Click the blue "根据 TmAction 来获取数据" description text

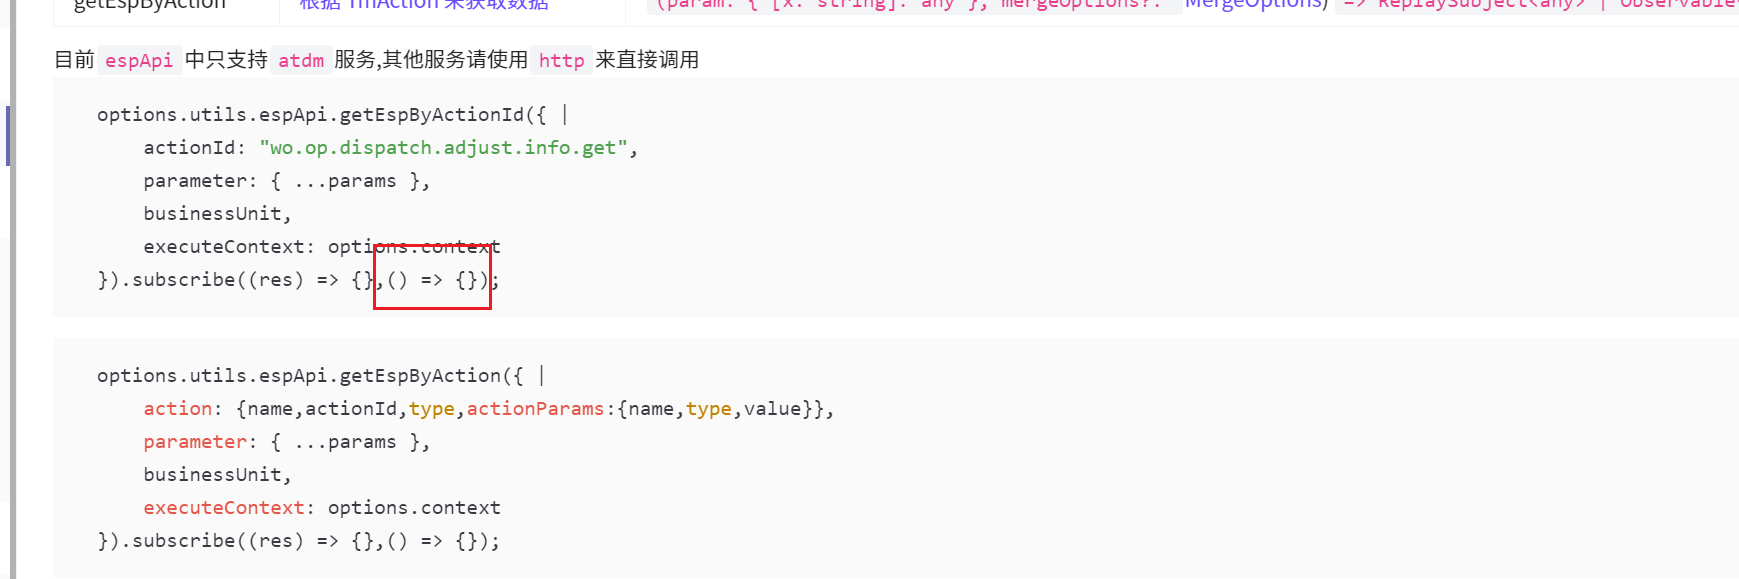[424, 6]
